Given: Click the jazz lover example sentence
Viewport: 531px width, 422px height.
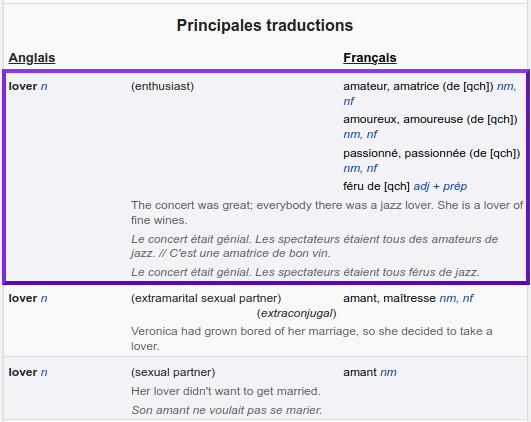Looking at the screenshot, I should 327,212.
